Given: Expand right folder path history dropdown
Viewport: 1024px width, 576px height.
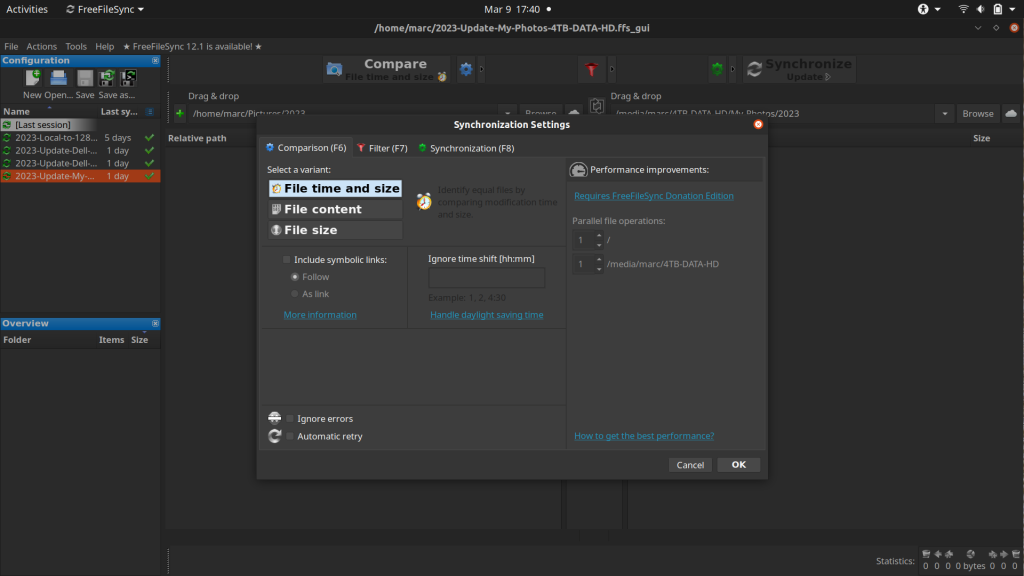Looking at the screenshot, I should tap(944, 114).
